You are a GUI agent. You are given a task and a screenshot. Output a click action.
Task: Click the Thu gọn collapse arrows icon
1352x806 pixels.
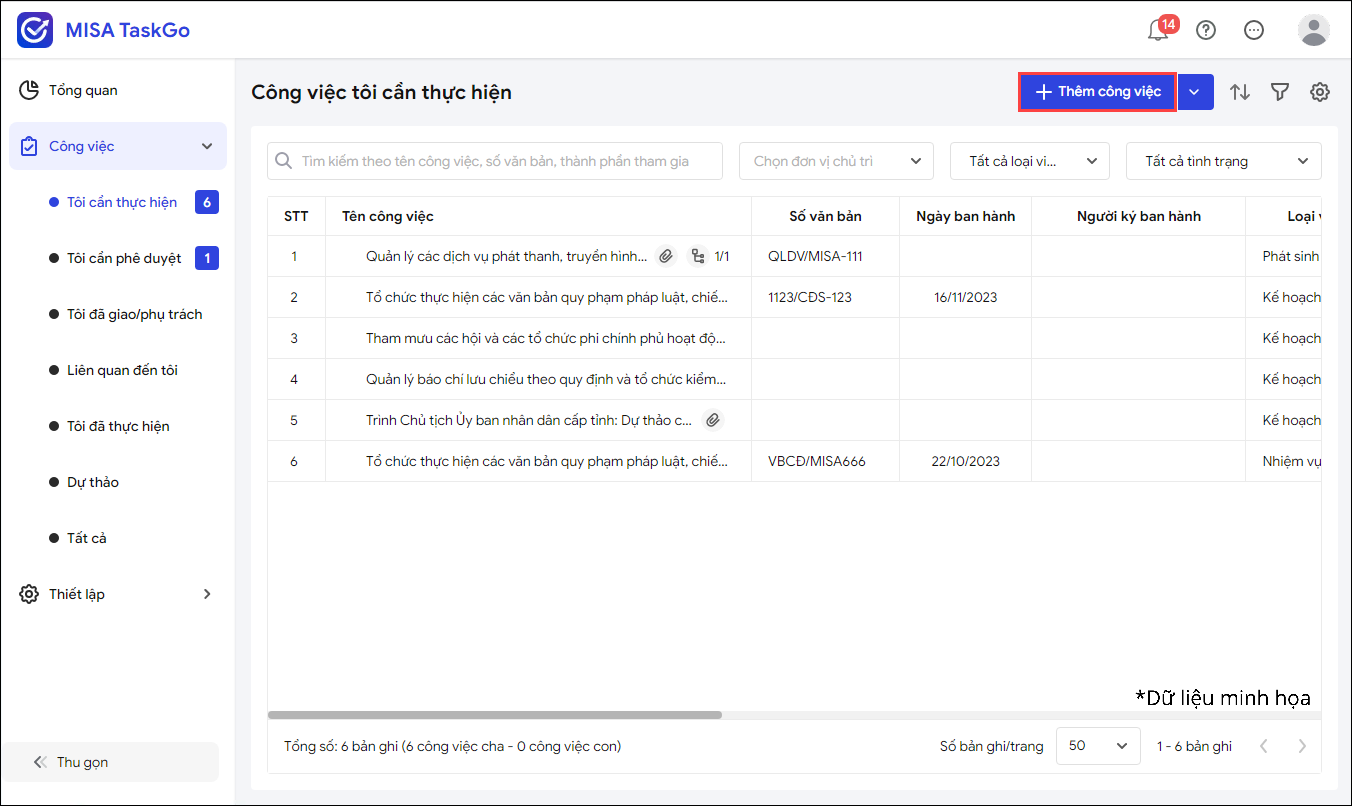click(40, 762)
